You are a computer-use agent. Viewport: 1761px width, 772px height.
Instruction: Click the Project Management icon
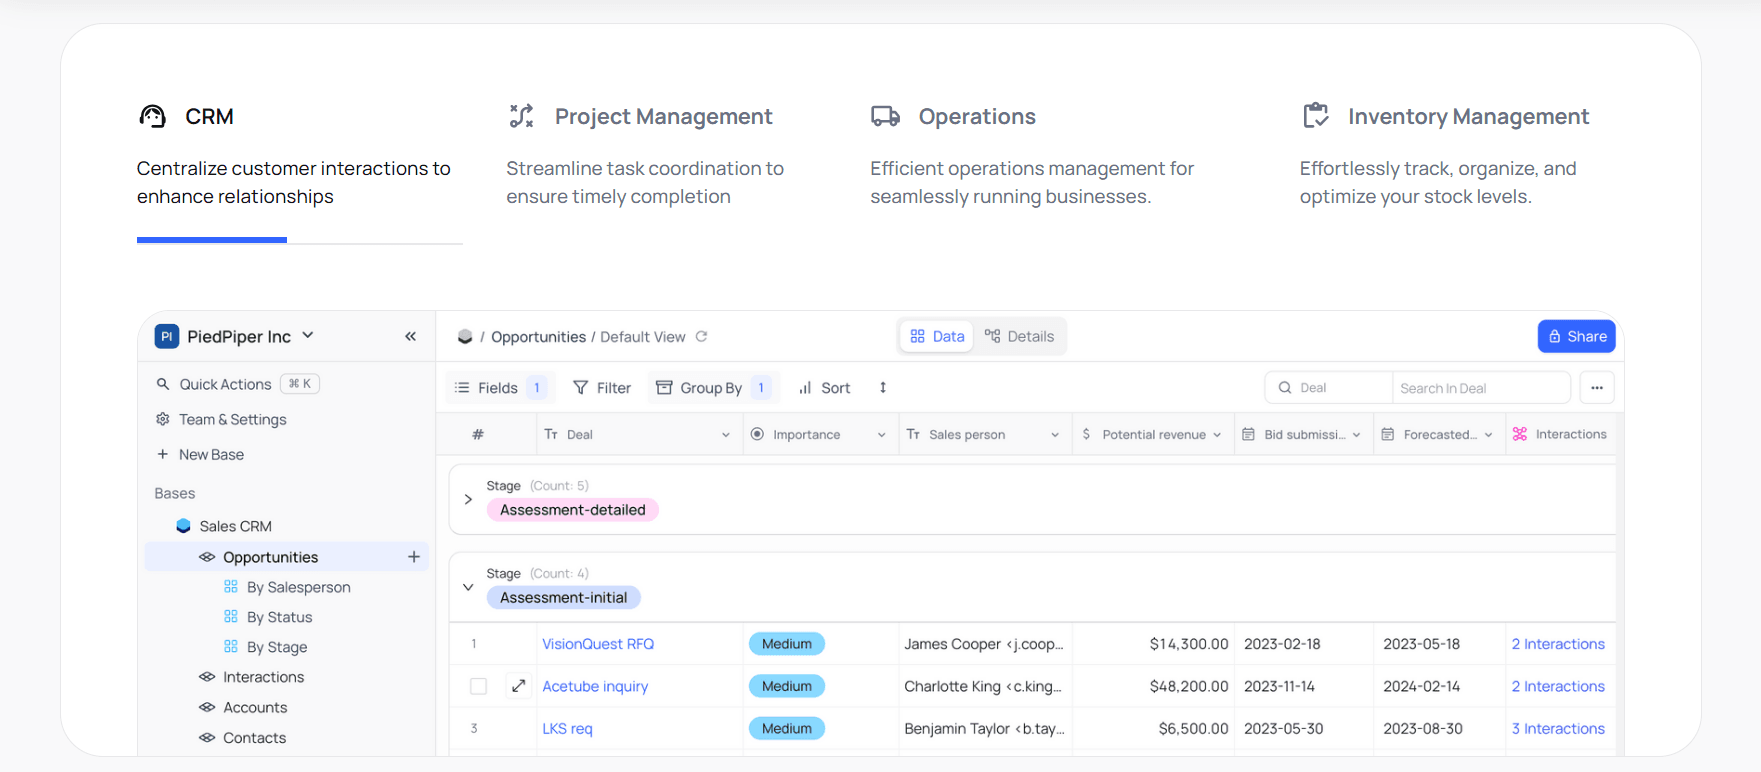tap(521, 116)
